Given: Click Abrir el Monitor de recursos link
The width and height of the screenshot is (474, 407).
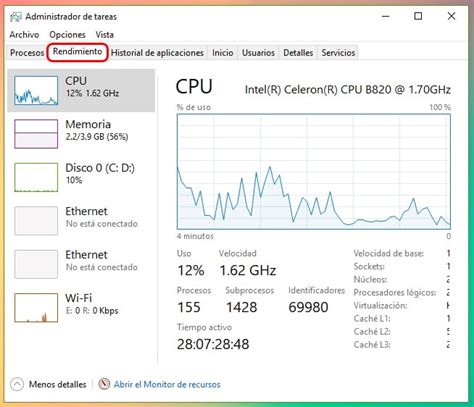Looking at the screenshot, I should pyautogui.click(x=167, y=384).
